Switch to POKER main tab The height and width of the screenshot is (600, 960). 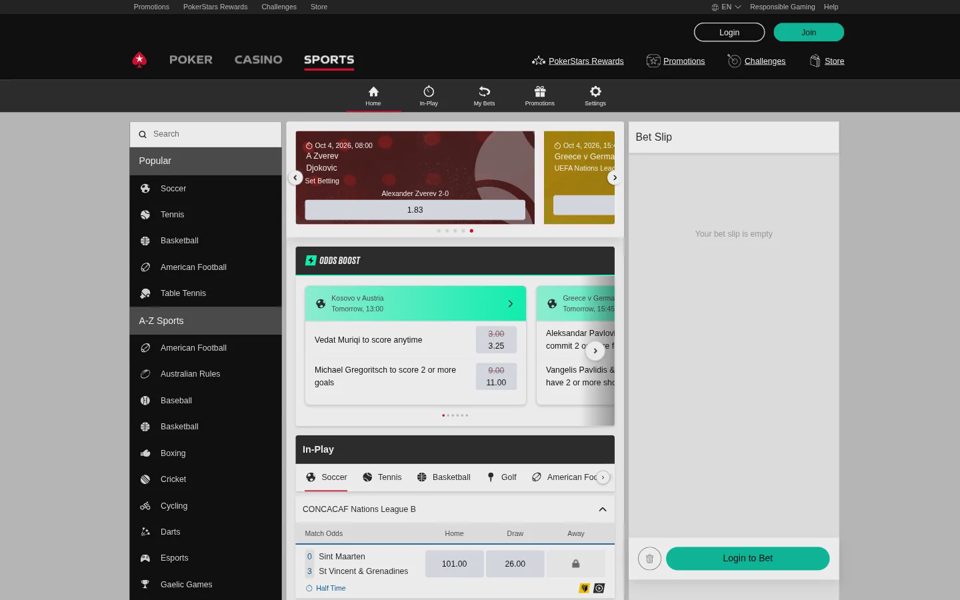191,60
